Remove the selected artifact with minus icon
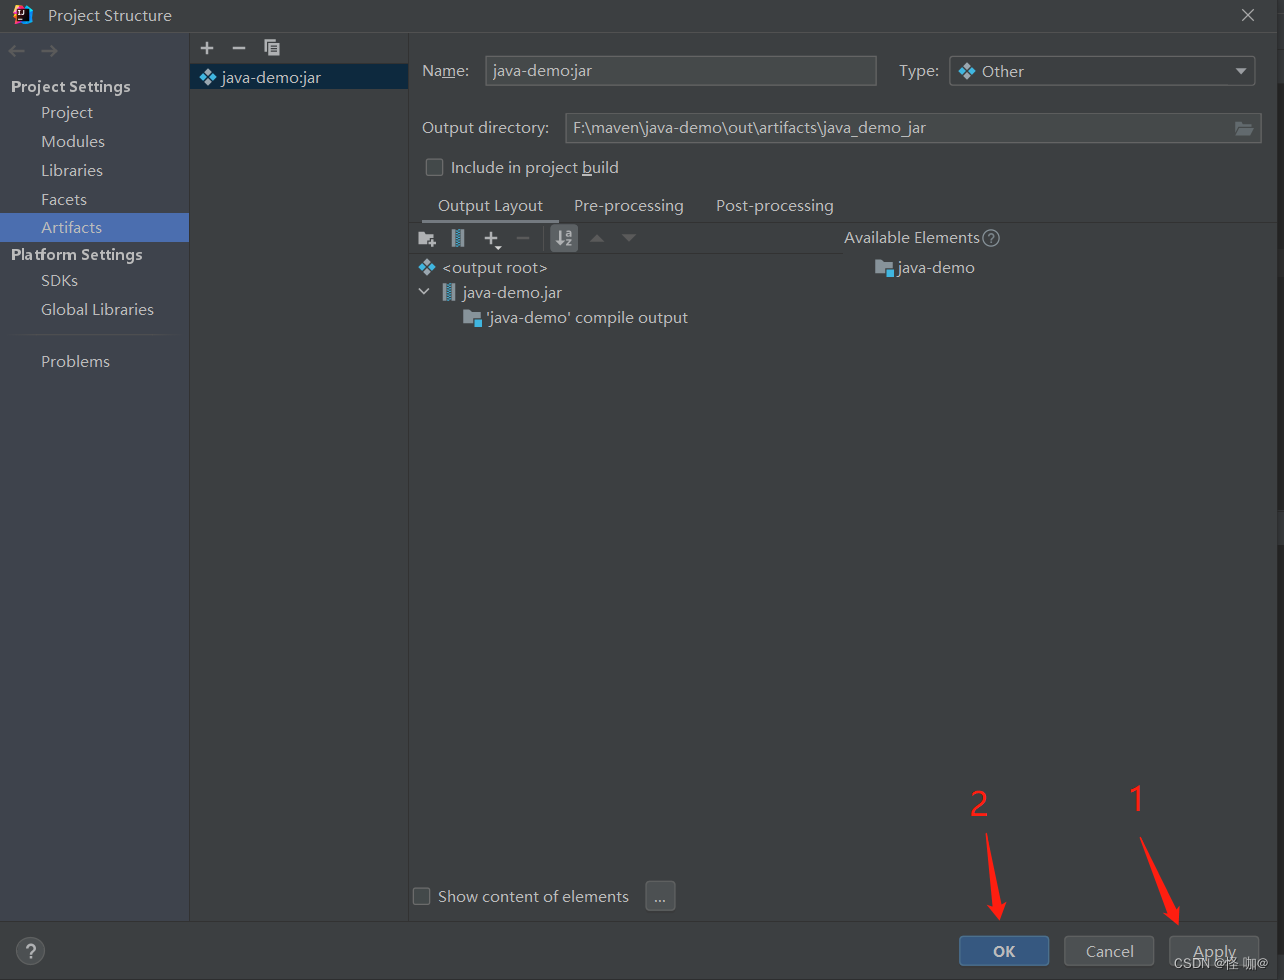Screen dimensions: 1284x980 [x=238, y=48]
